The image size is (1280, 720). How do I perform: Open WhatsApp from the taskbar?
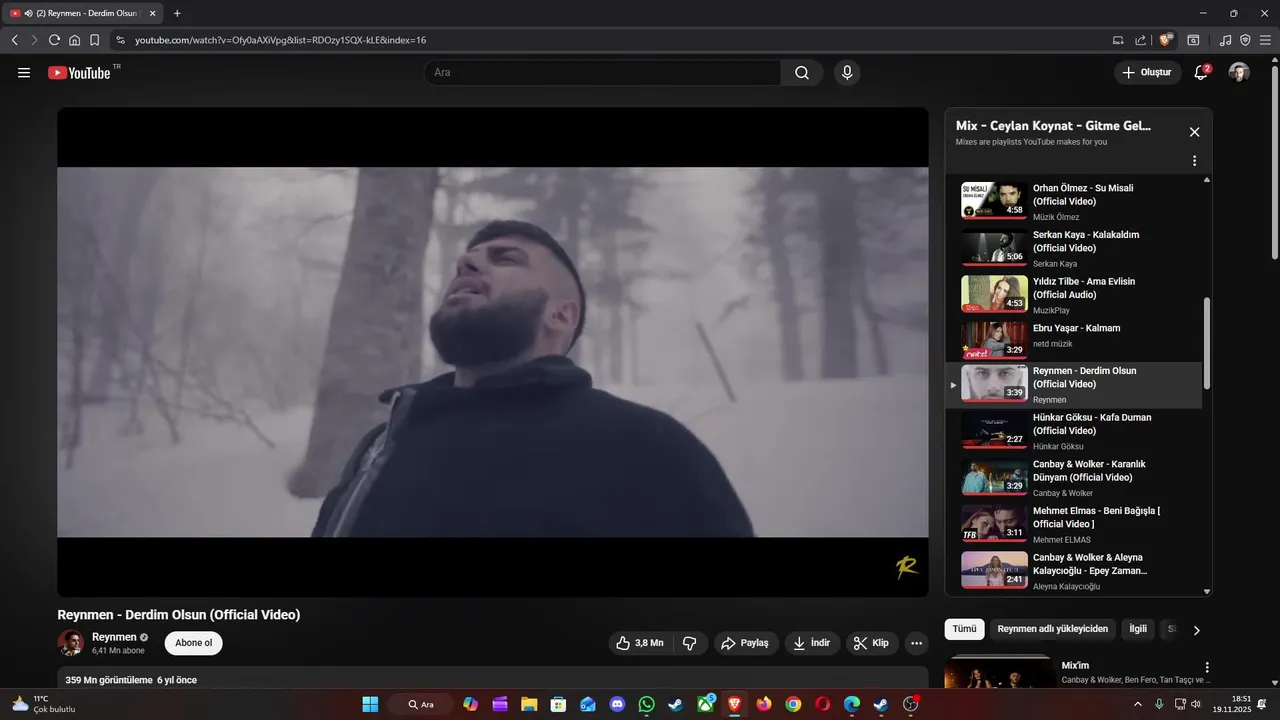646,704
